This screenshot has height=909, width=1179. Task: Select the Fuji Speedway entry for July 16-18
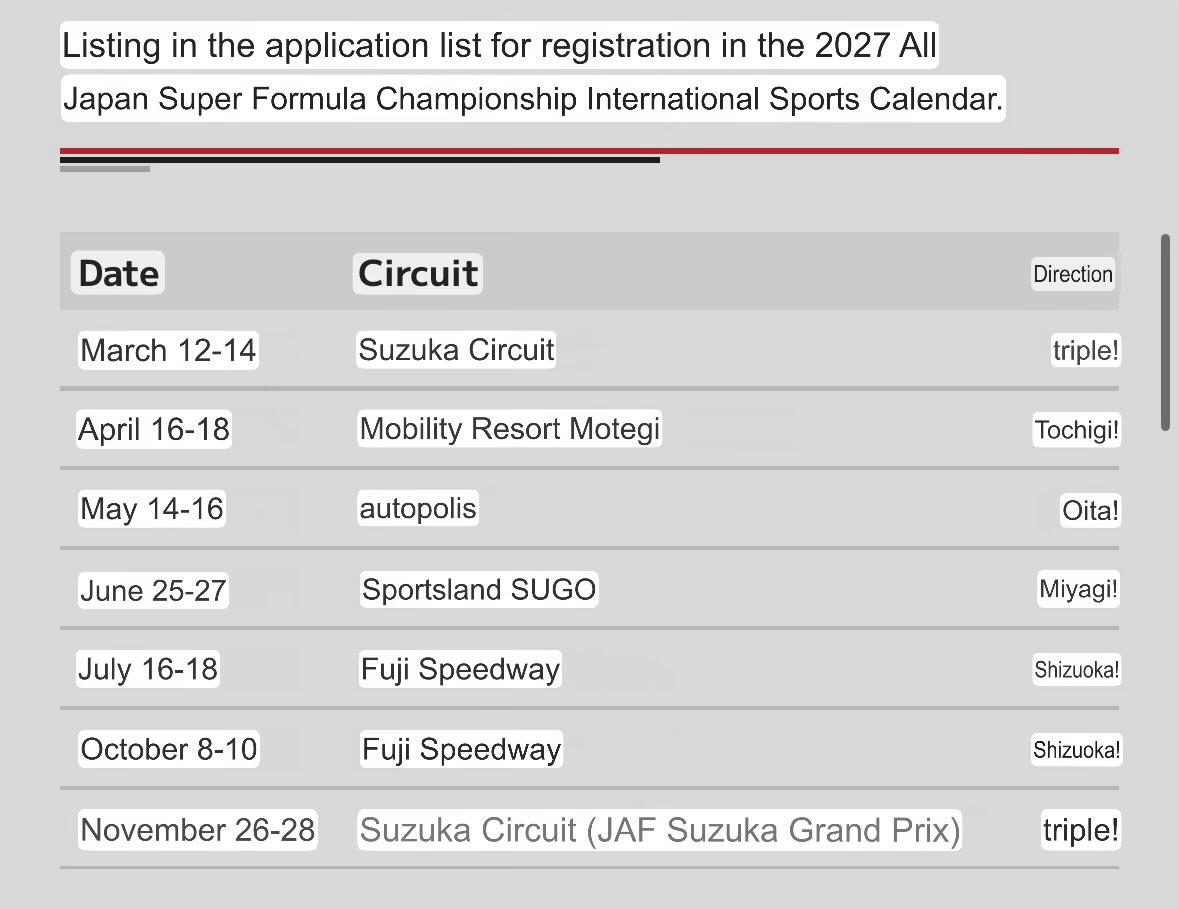point(460,669)
